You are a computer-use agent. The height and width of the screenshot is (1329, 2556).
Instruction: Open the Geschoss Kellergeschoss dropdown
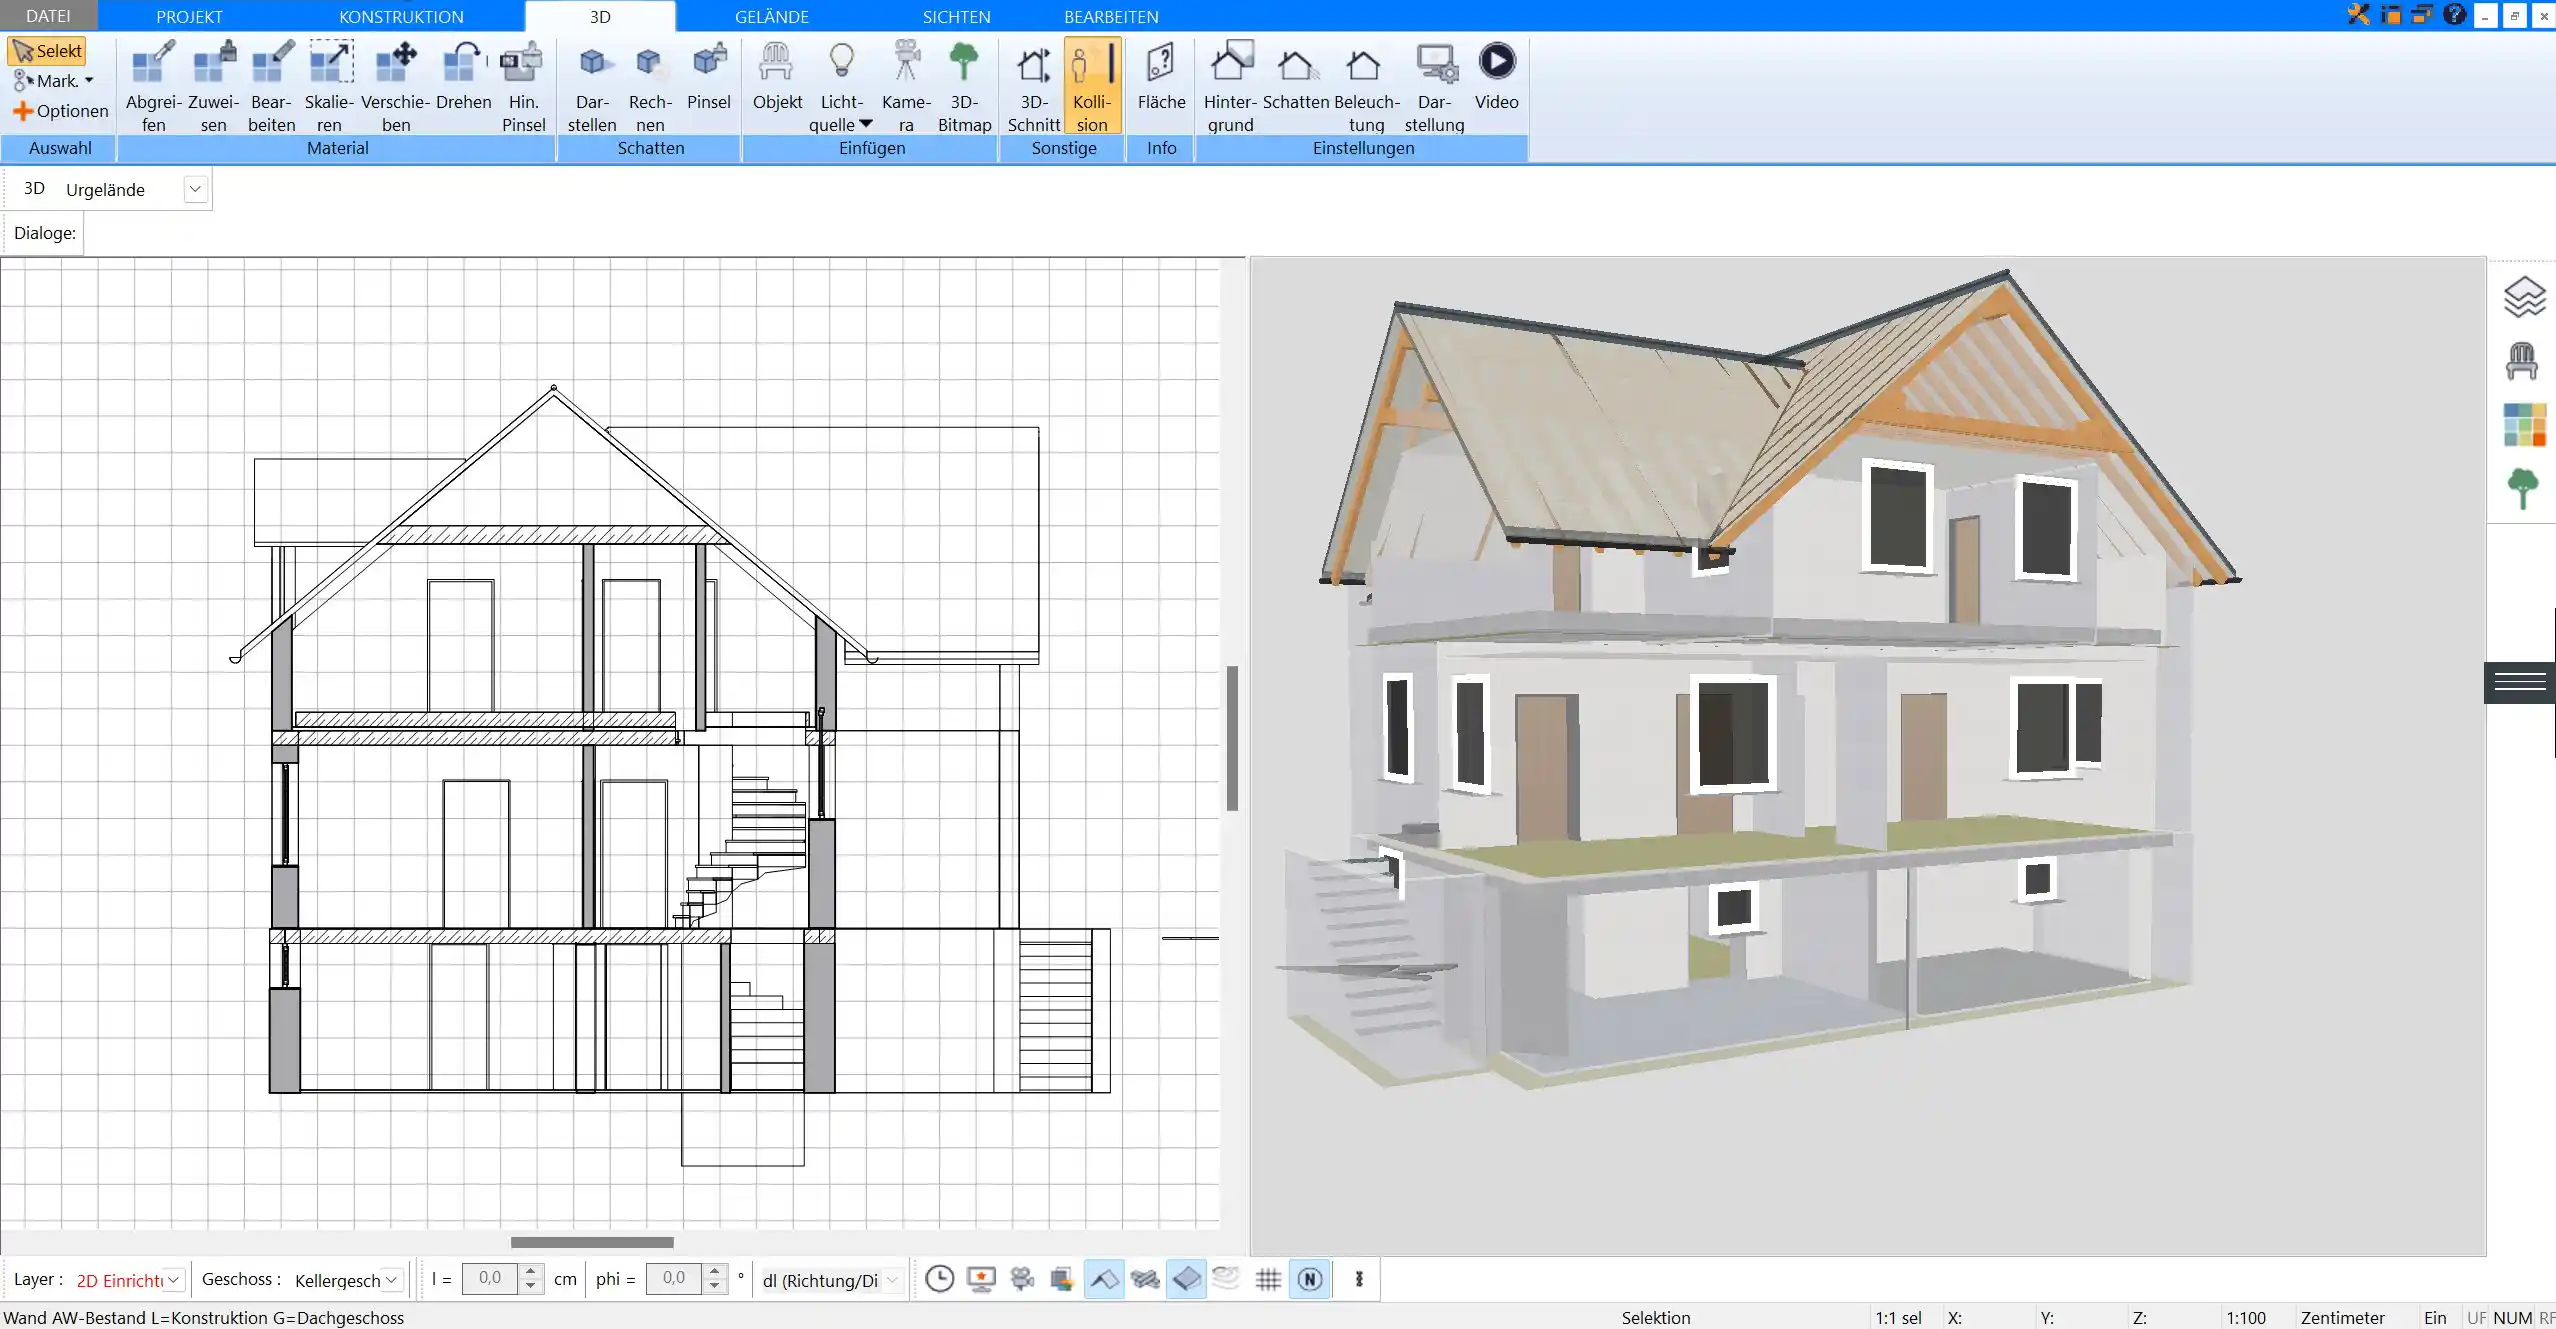pyautogui.click(x=391, y=1280)
